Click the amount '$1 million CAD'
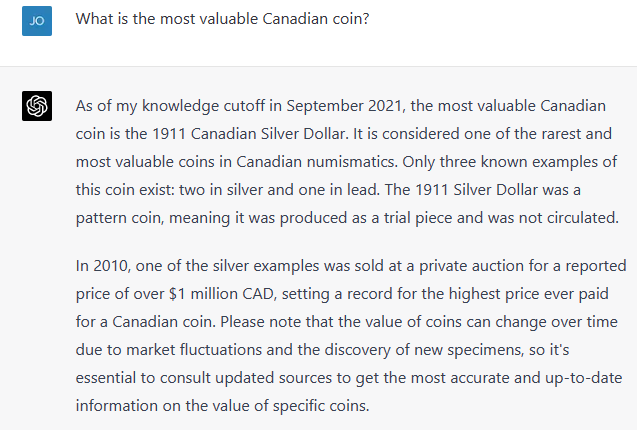This screenshot has height=430, width=637. point(223,294)
